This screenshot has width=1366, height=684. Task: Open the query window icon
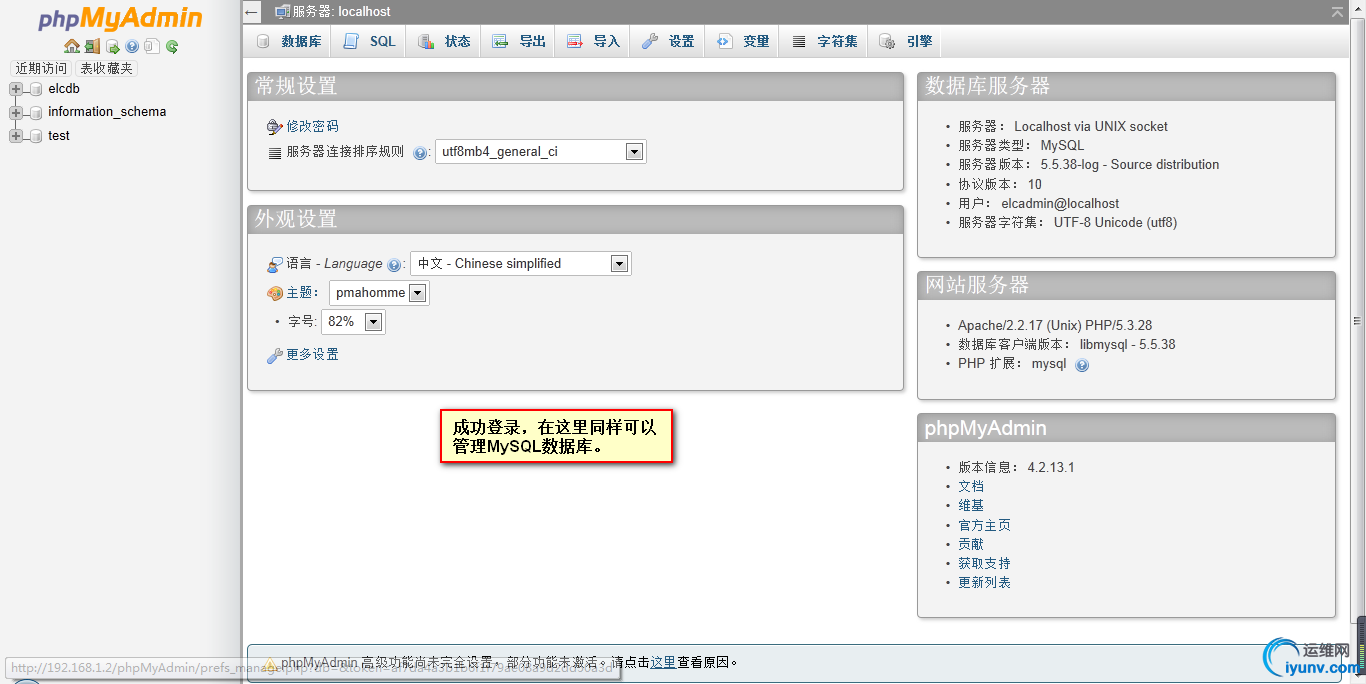113,46
